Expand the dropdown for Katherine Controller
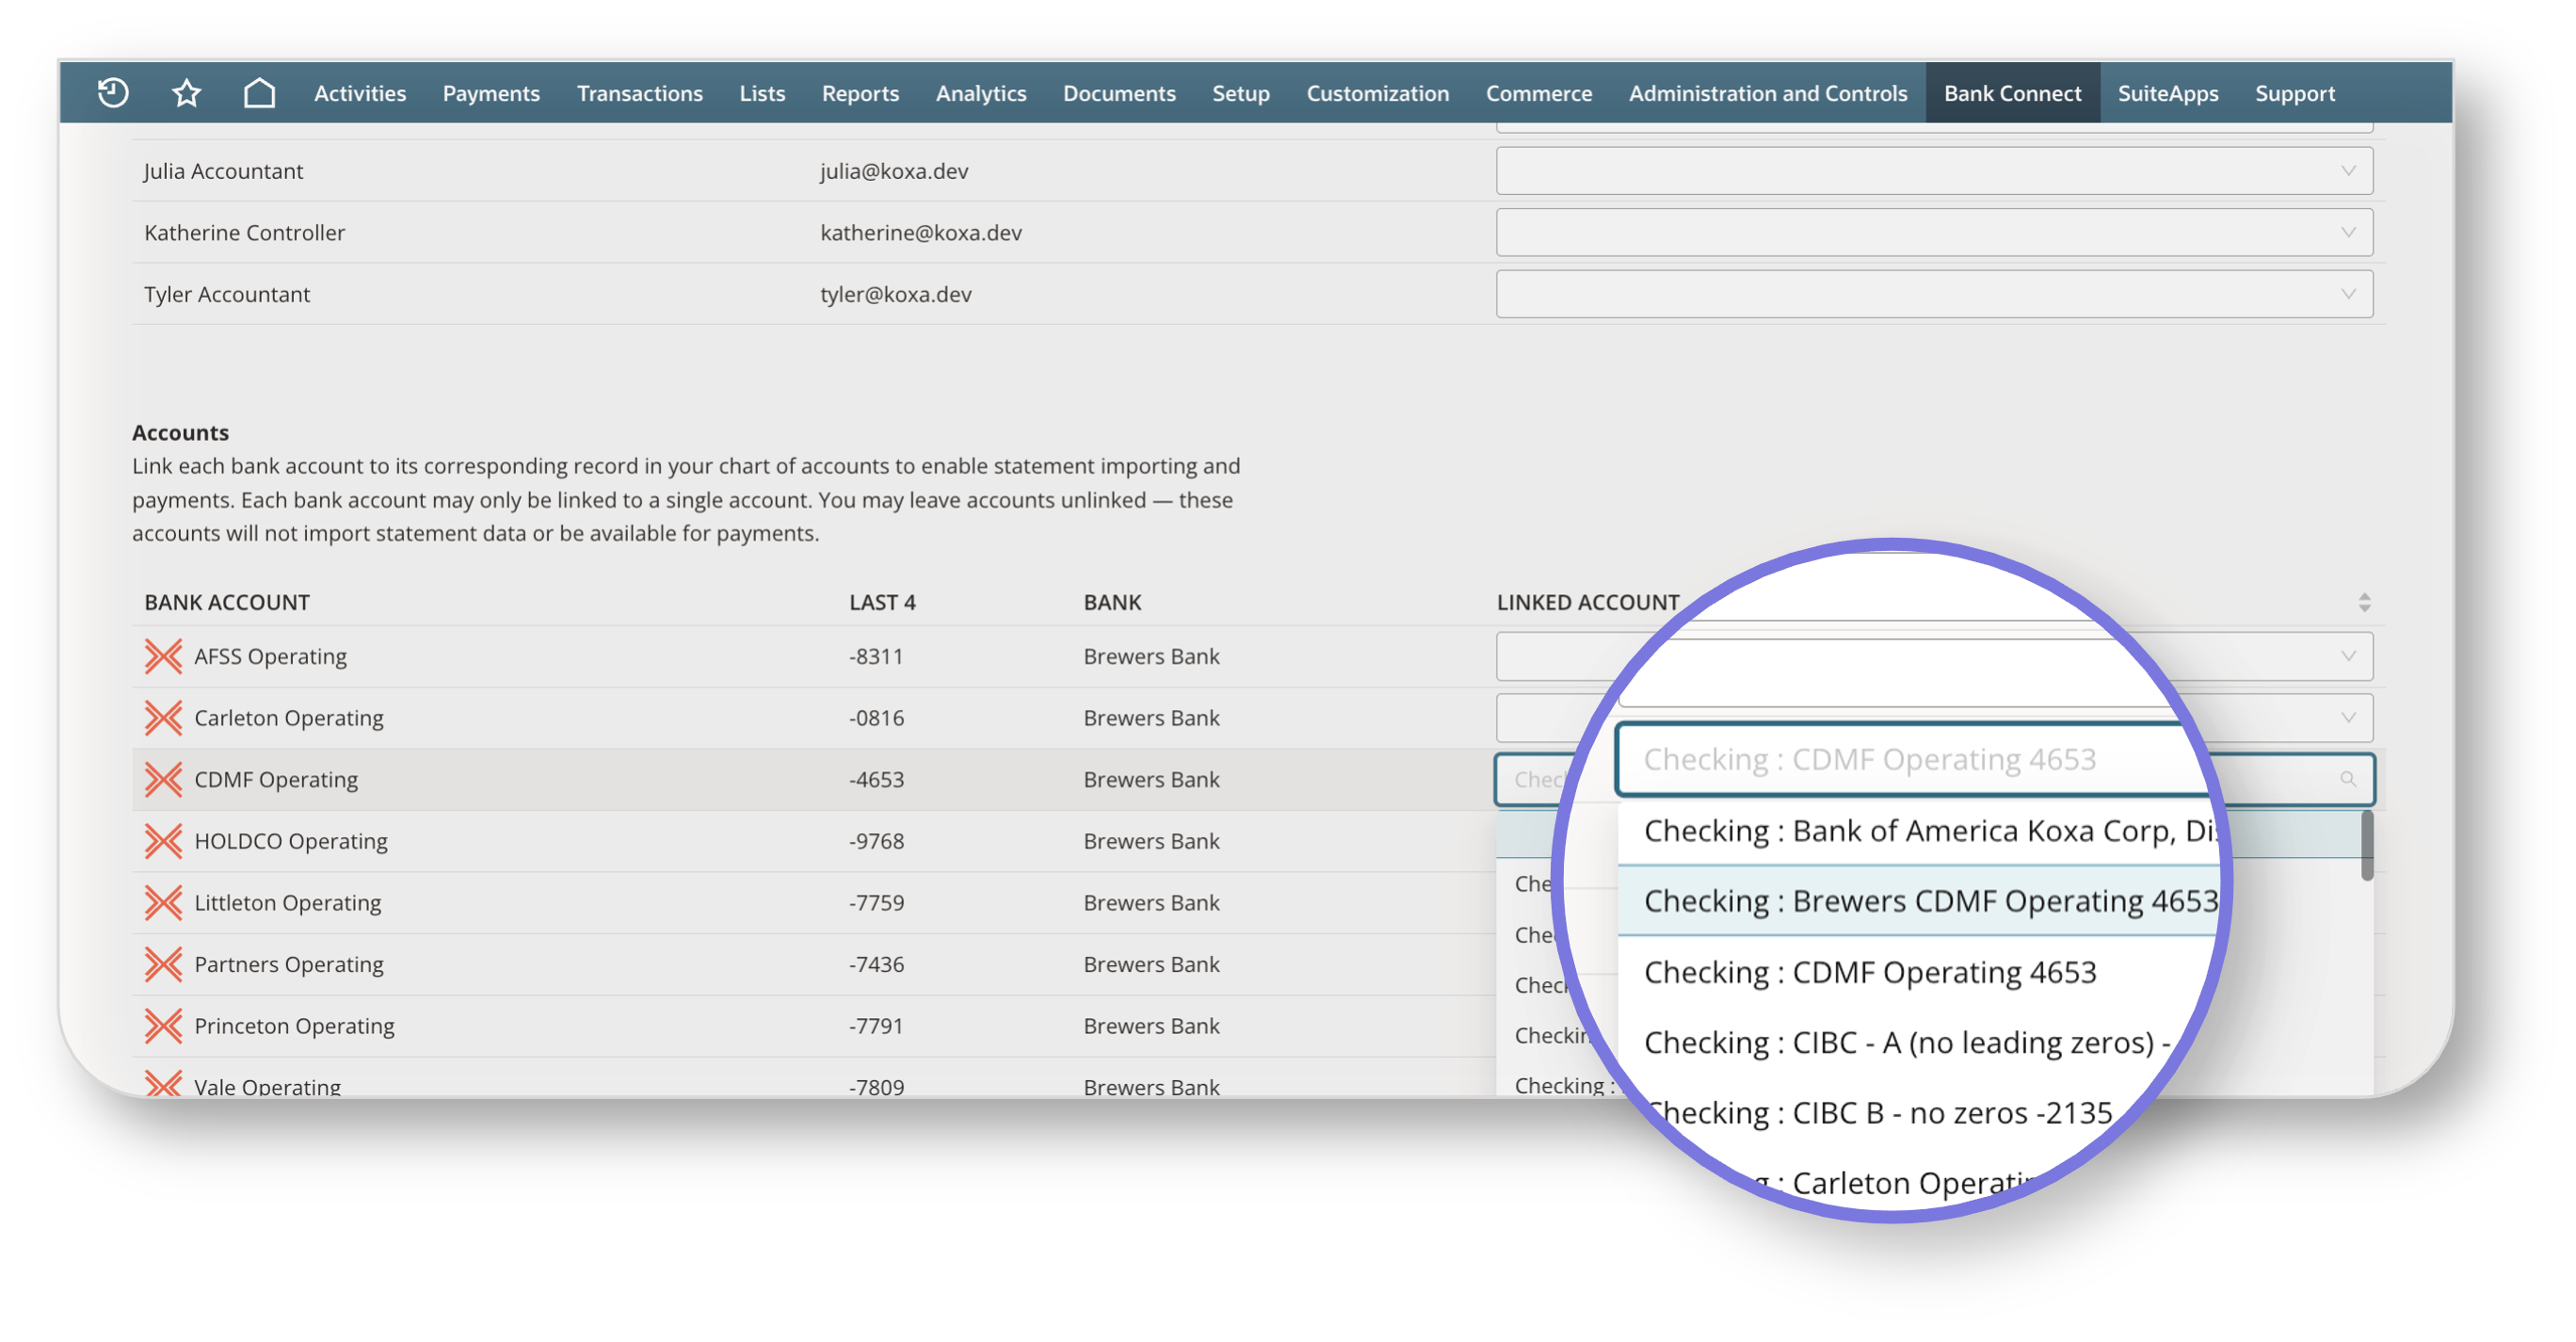 coord(1933,233)
